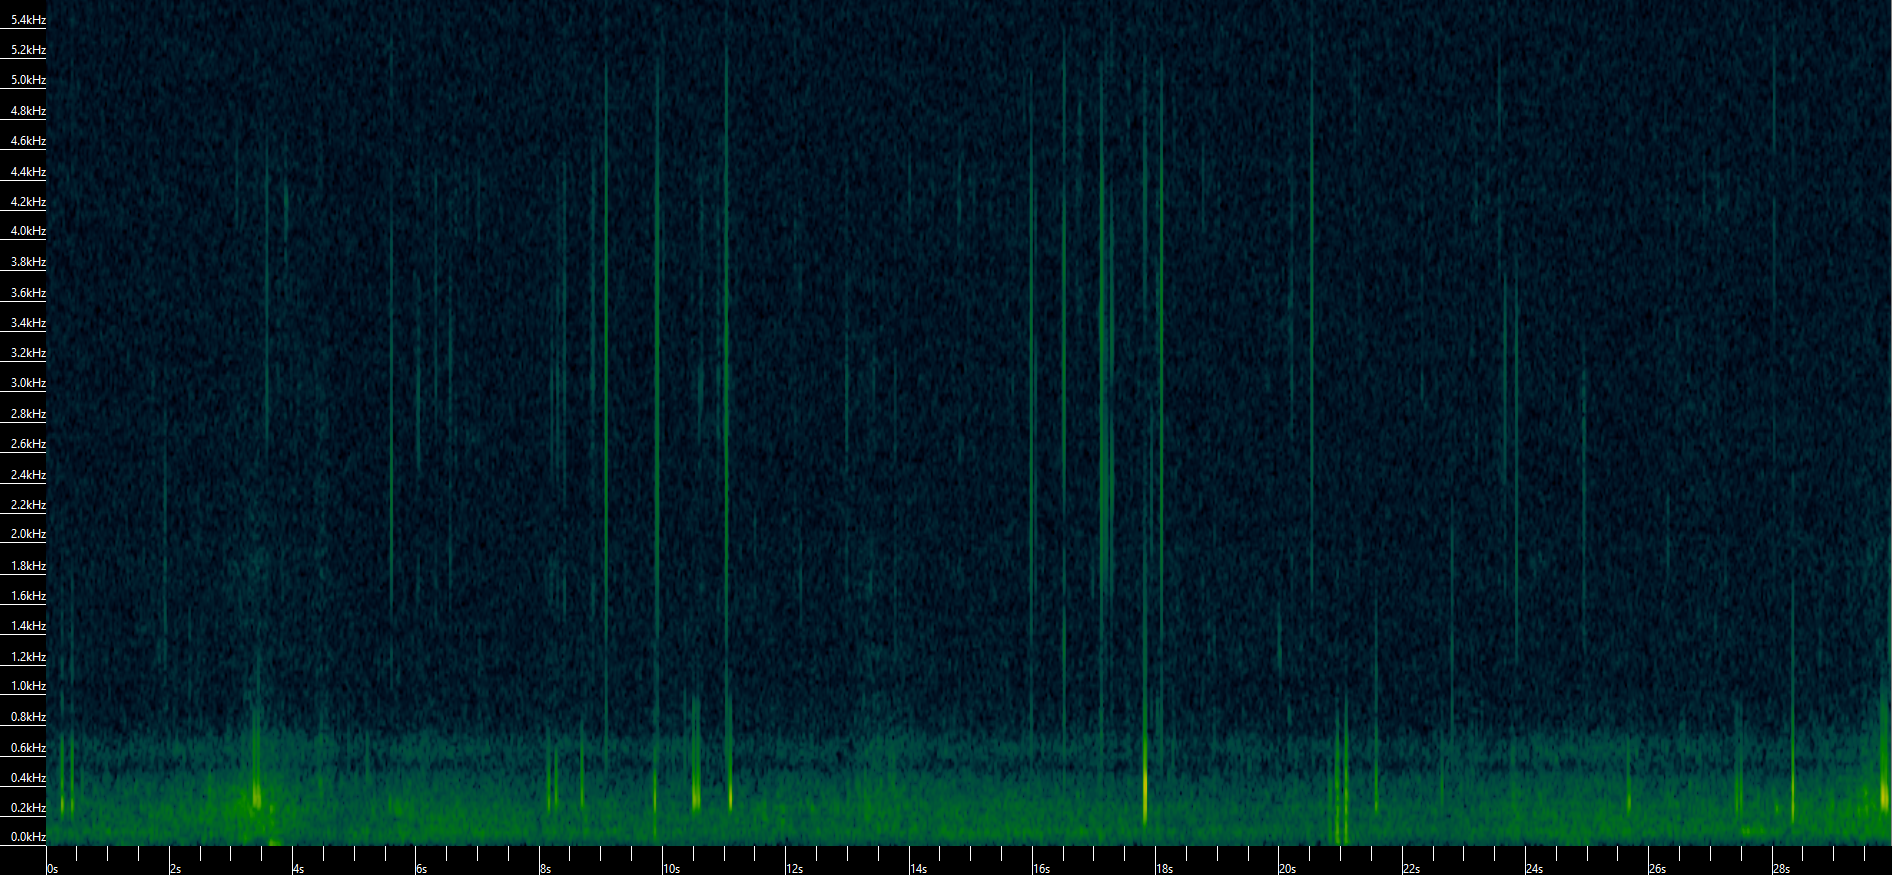Select the 0s time marker
1892x875 pixels.
coord(53,869)
